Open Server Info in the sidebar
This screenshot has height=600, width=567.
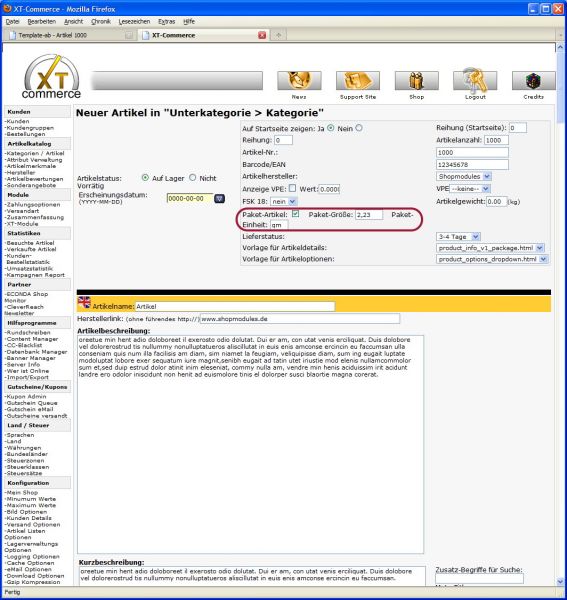point(23,364)
